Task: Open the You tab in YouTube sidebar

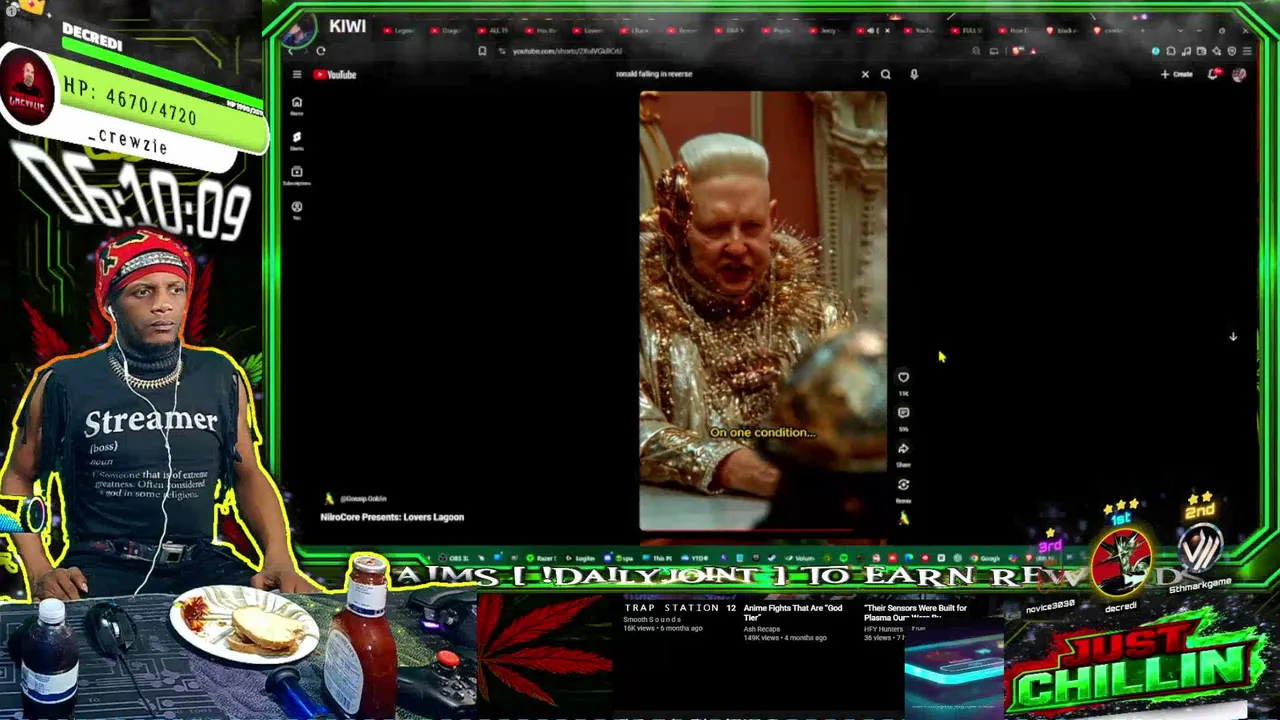Action: pos(296,210)
